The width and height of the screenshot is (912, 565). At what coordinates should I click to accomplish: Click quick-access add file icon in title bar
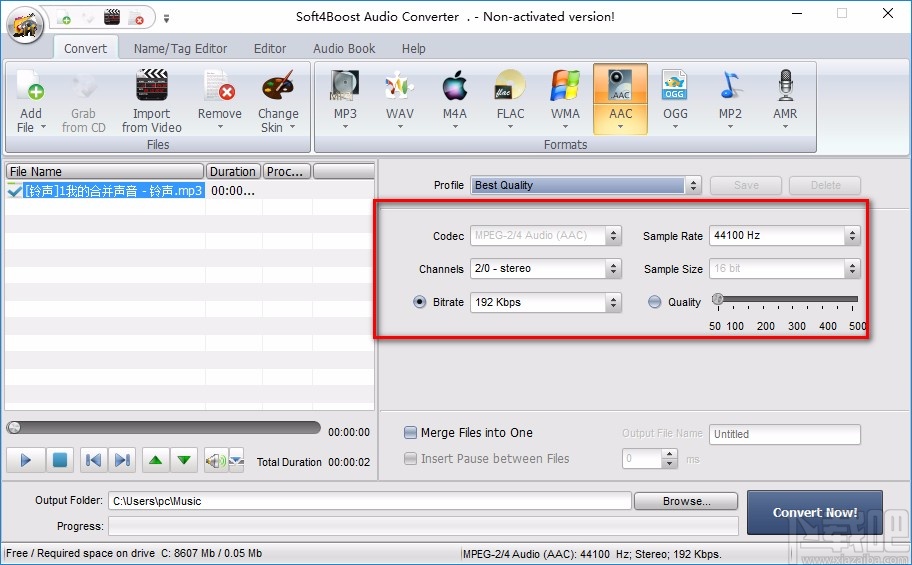(x=63, y=17)
